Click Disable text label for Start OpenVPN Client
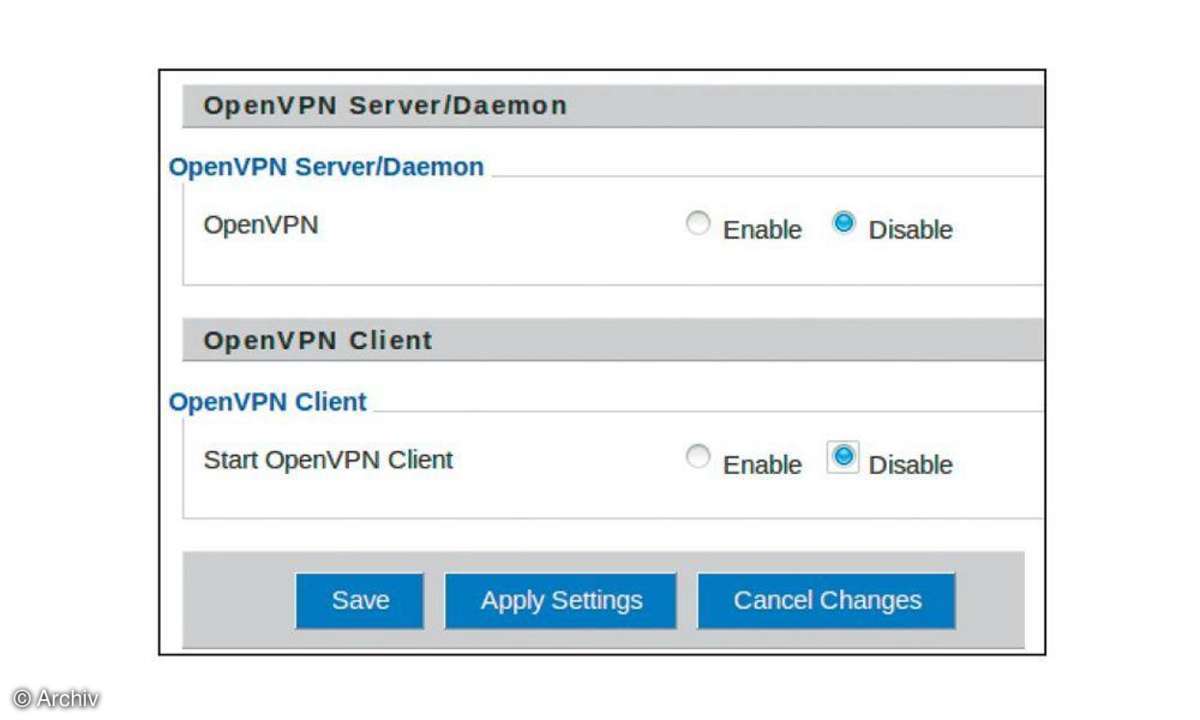This screenshot has width=1200, height=720. point(910,465)
